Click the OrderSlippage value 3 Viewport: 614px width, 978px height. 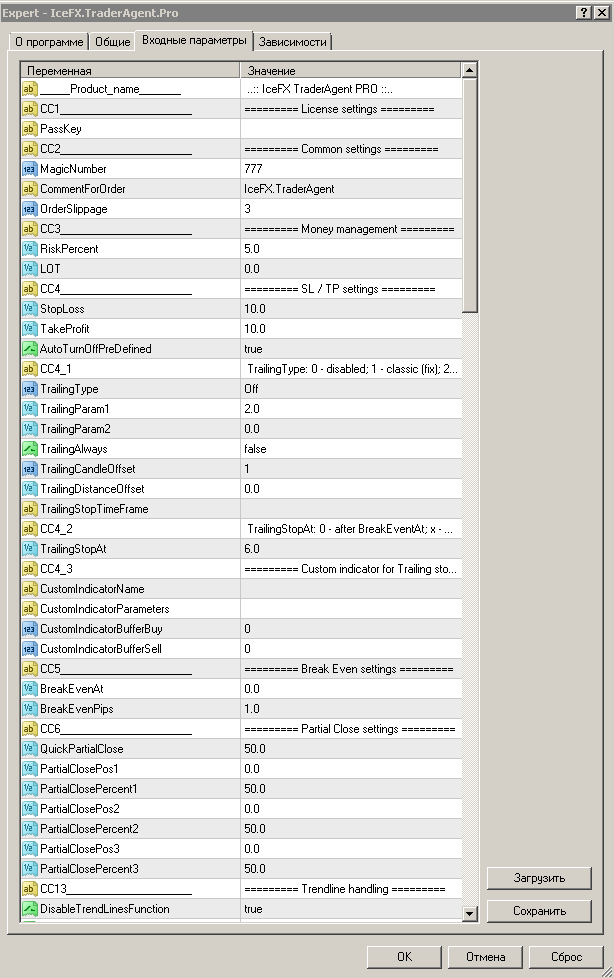(x=248, y=209)
